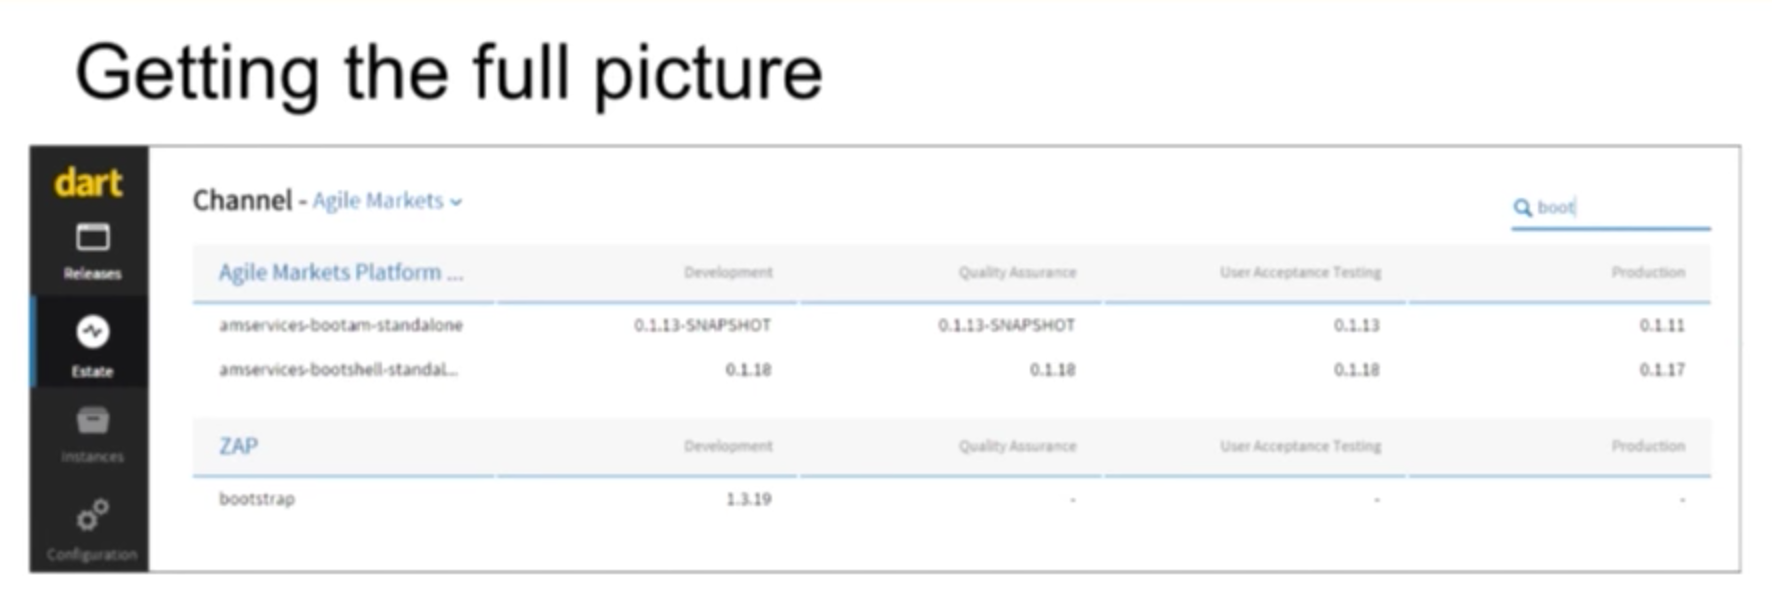Screen dimensions: 1772x606
Task: Click Development column header in Agile Markets Platform
Action: click(x=728, y=272)
